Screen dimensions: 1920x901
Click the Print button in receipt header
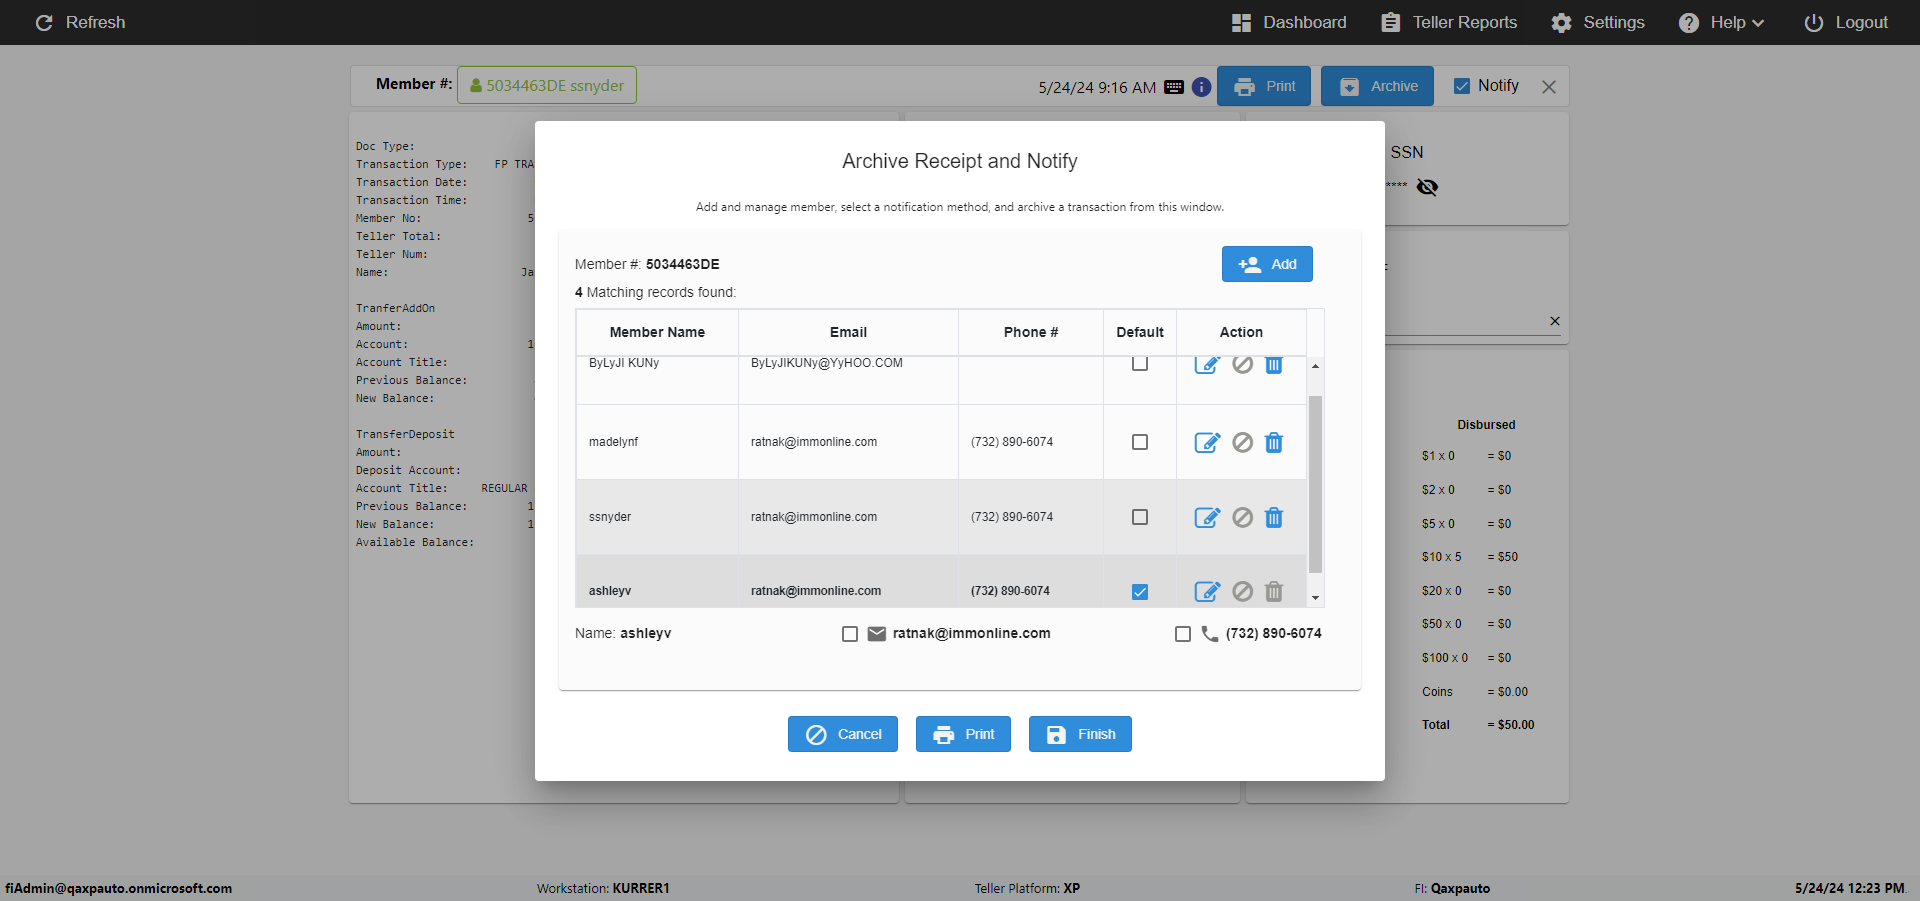(x=1265, y=86)
